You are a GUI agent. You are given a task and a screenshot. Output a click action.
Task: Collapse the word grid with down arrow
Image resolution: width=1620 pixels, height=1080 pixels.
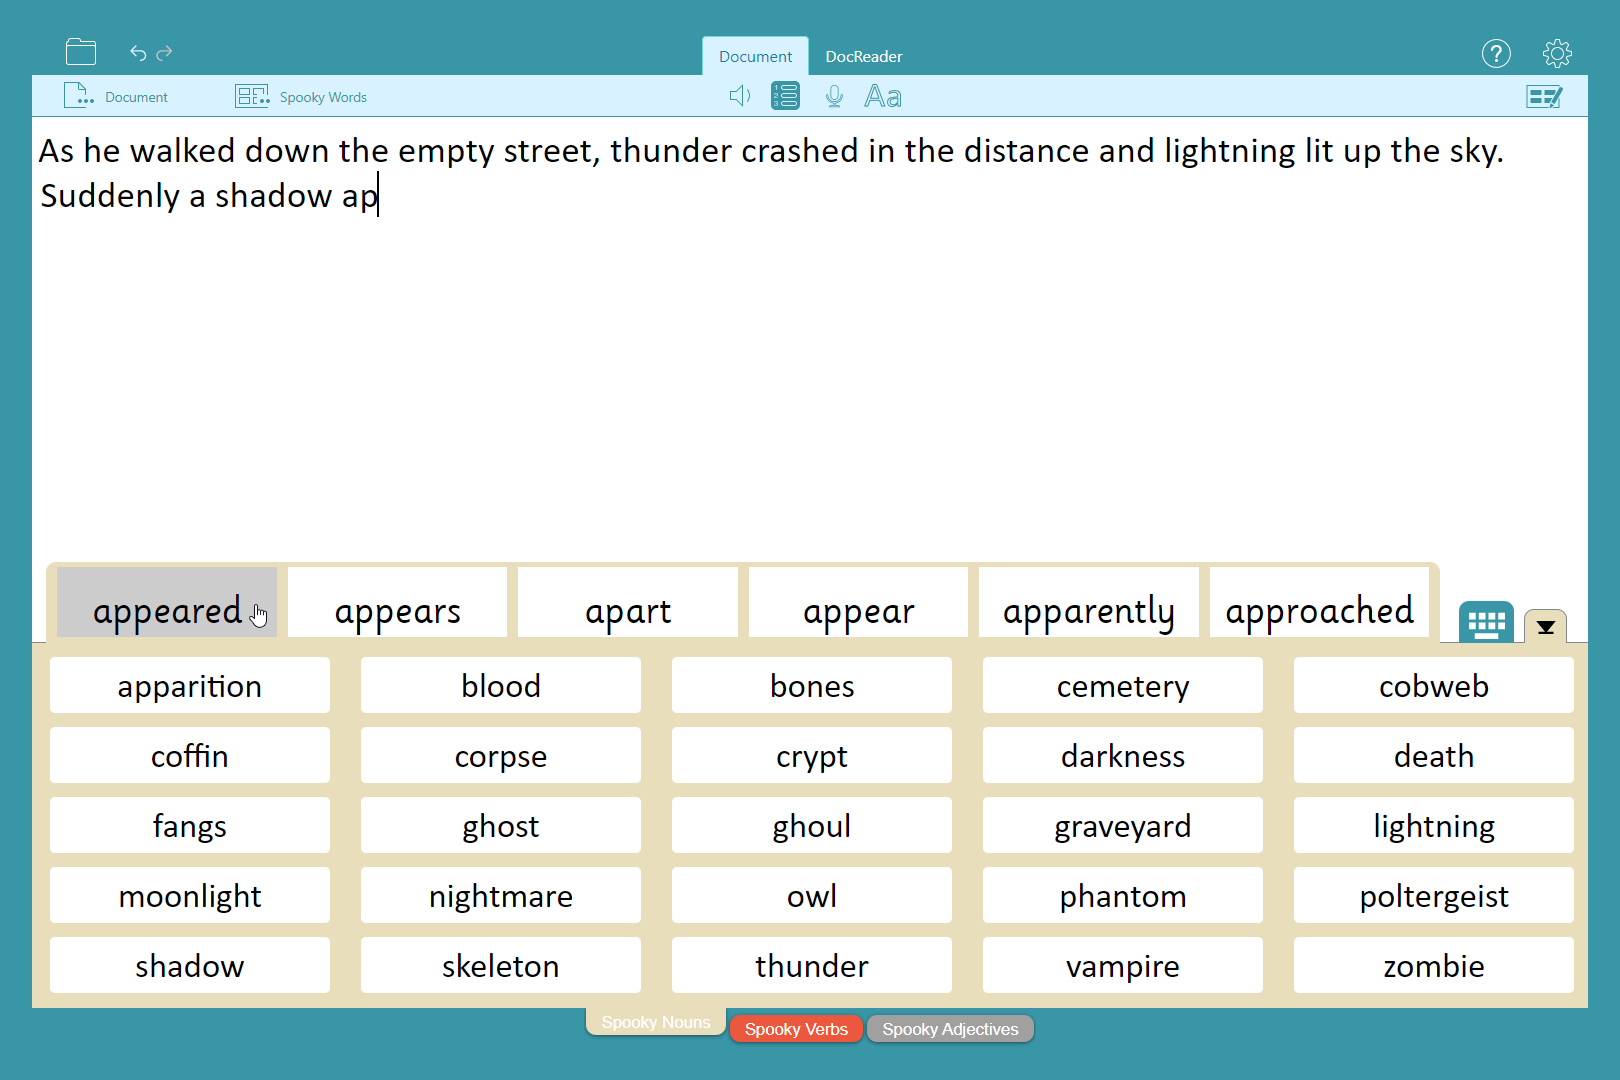pyautogui.click(x=1545, y=627)
